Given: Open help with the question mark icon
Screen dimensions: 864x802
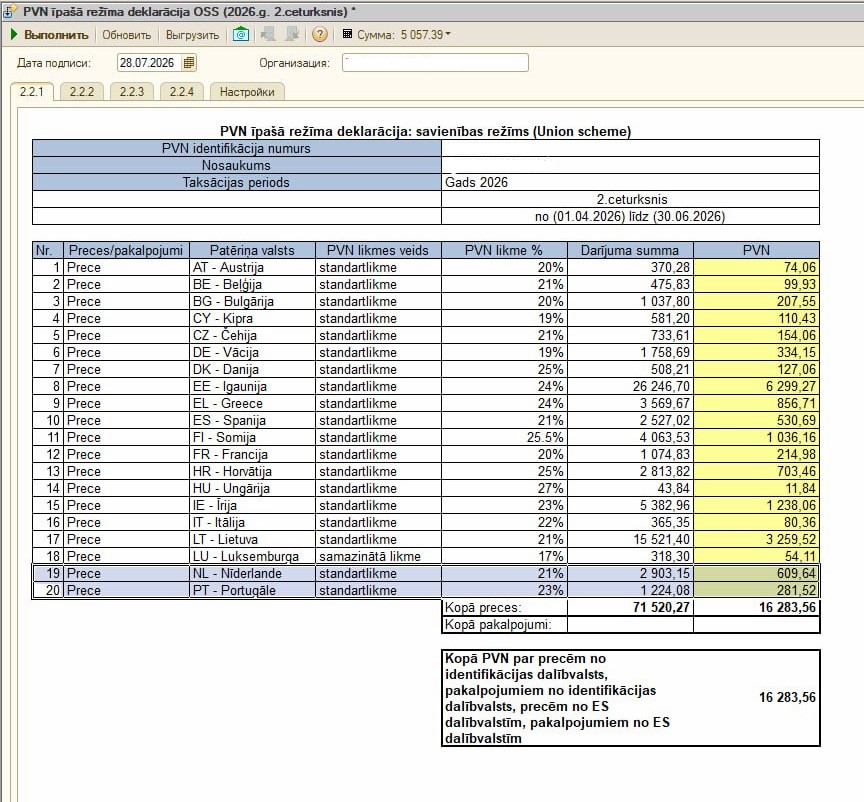Looking at the screenshot, I should pyautogui.click(x=320, y=35).
